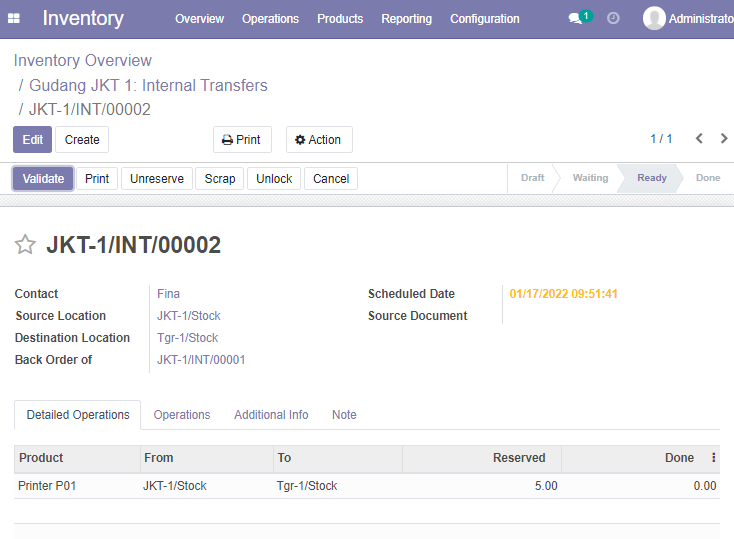Switch to the Operations tab
The width and height of the screenshot is (734, 539).
(182, 415)
